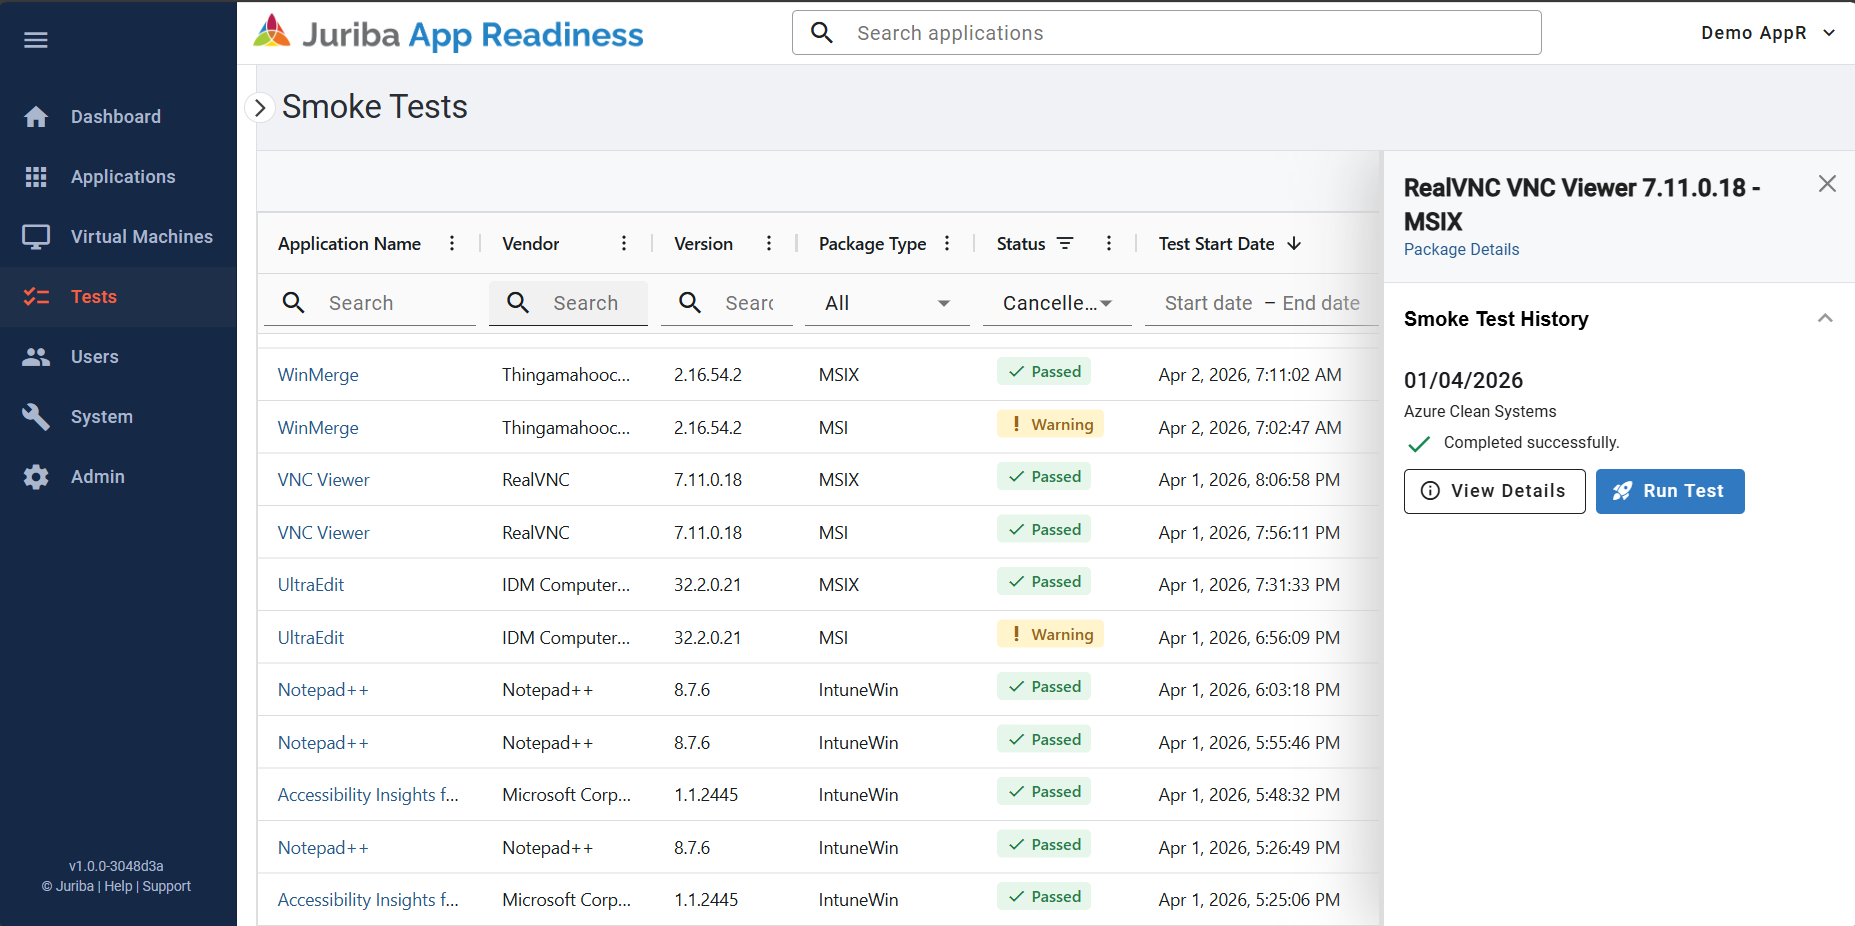Click the Virtual Machines monitor icon

point(36,237)
